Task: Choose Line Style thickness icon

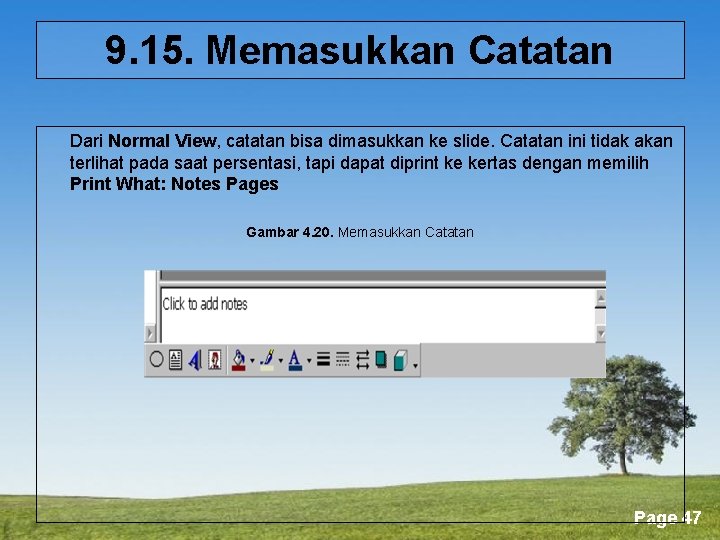Action: pyautogui.click(x=323, y=359)
